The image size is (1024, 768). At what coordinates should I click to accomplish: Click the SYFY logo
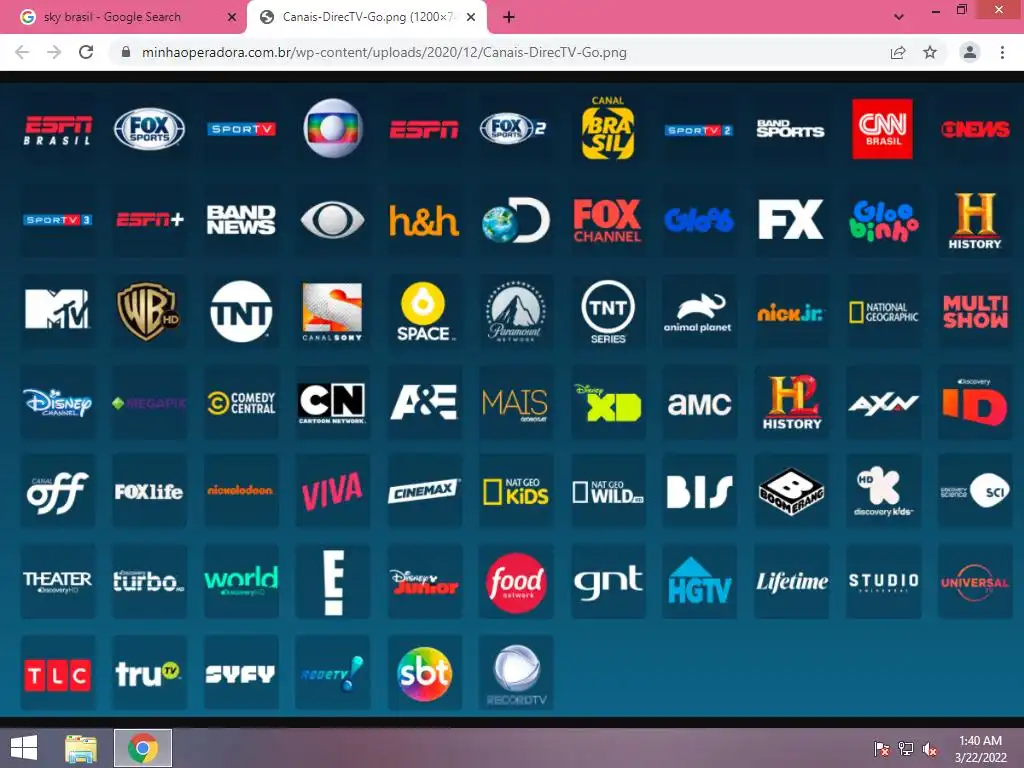(x=240, y=674)
